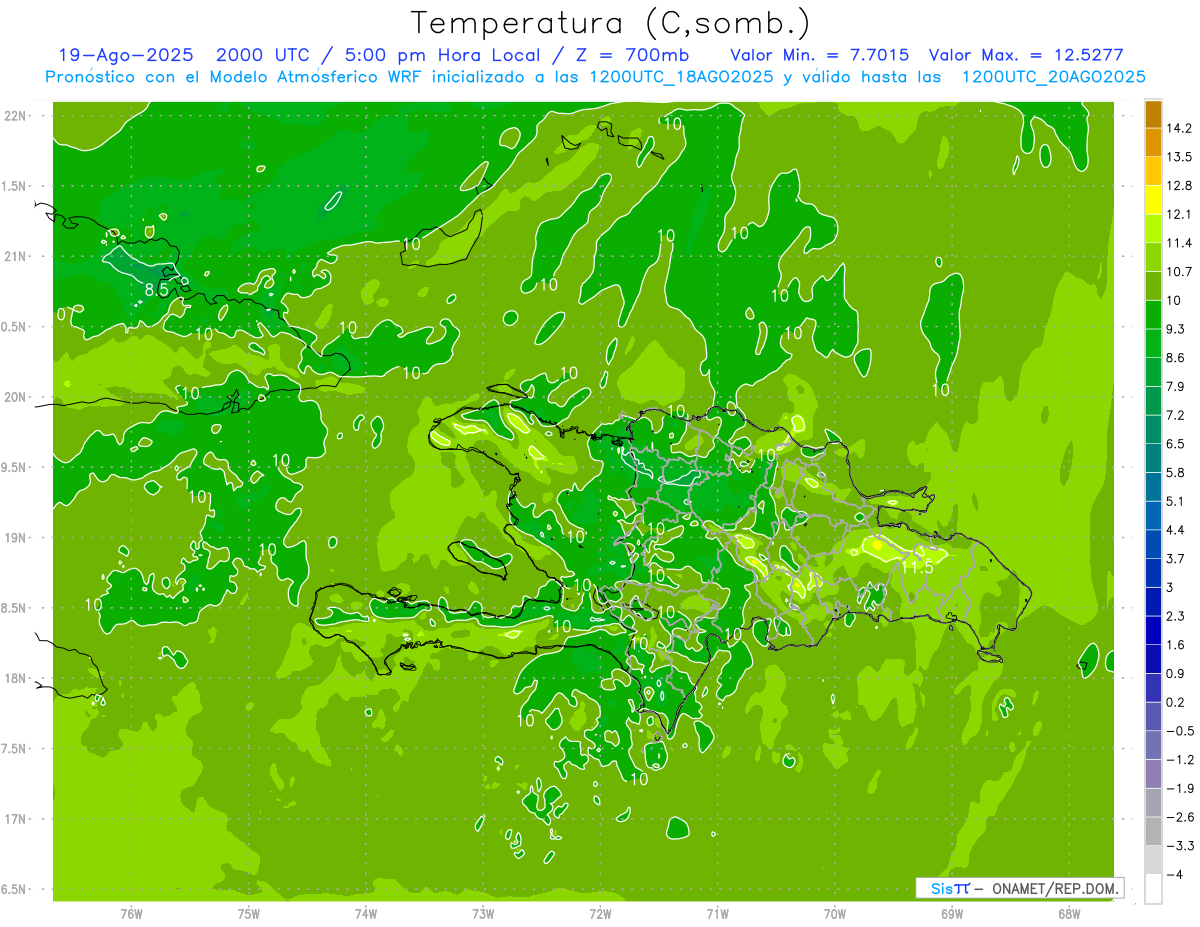Click the "76W" longitude axis label
This screenshot has width=1200, height=927.
[131, 913]
